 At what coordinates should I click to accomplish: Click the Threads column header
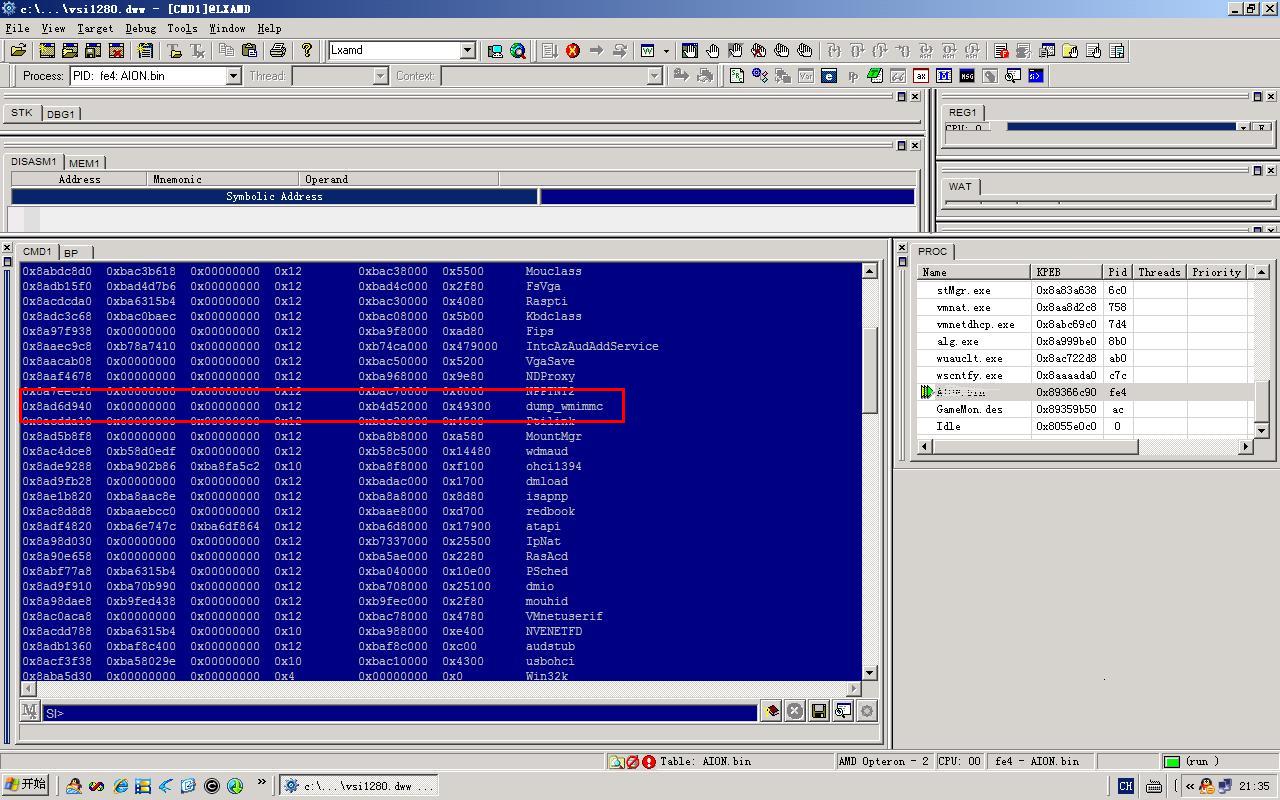tap(1159, 272)
